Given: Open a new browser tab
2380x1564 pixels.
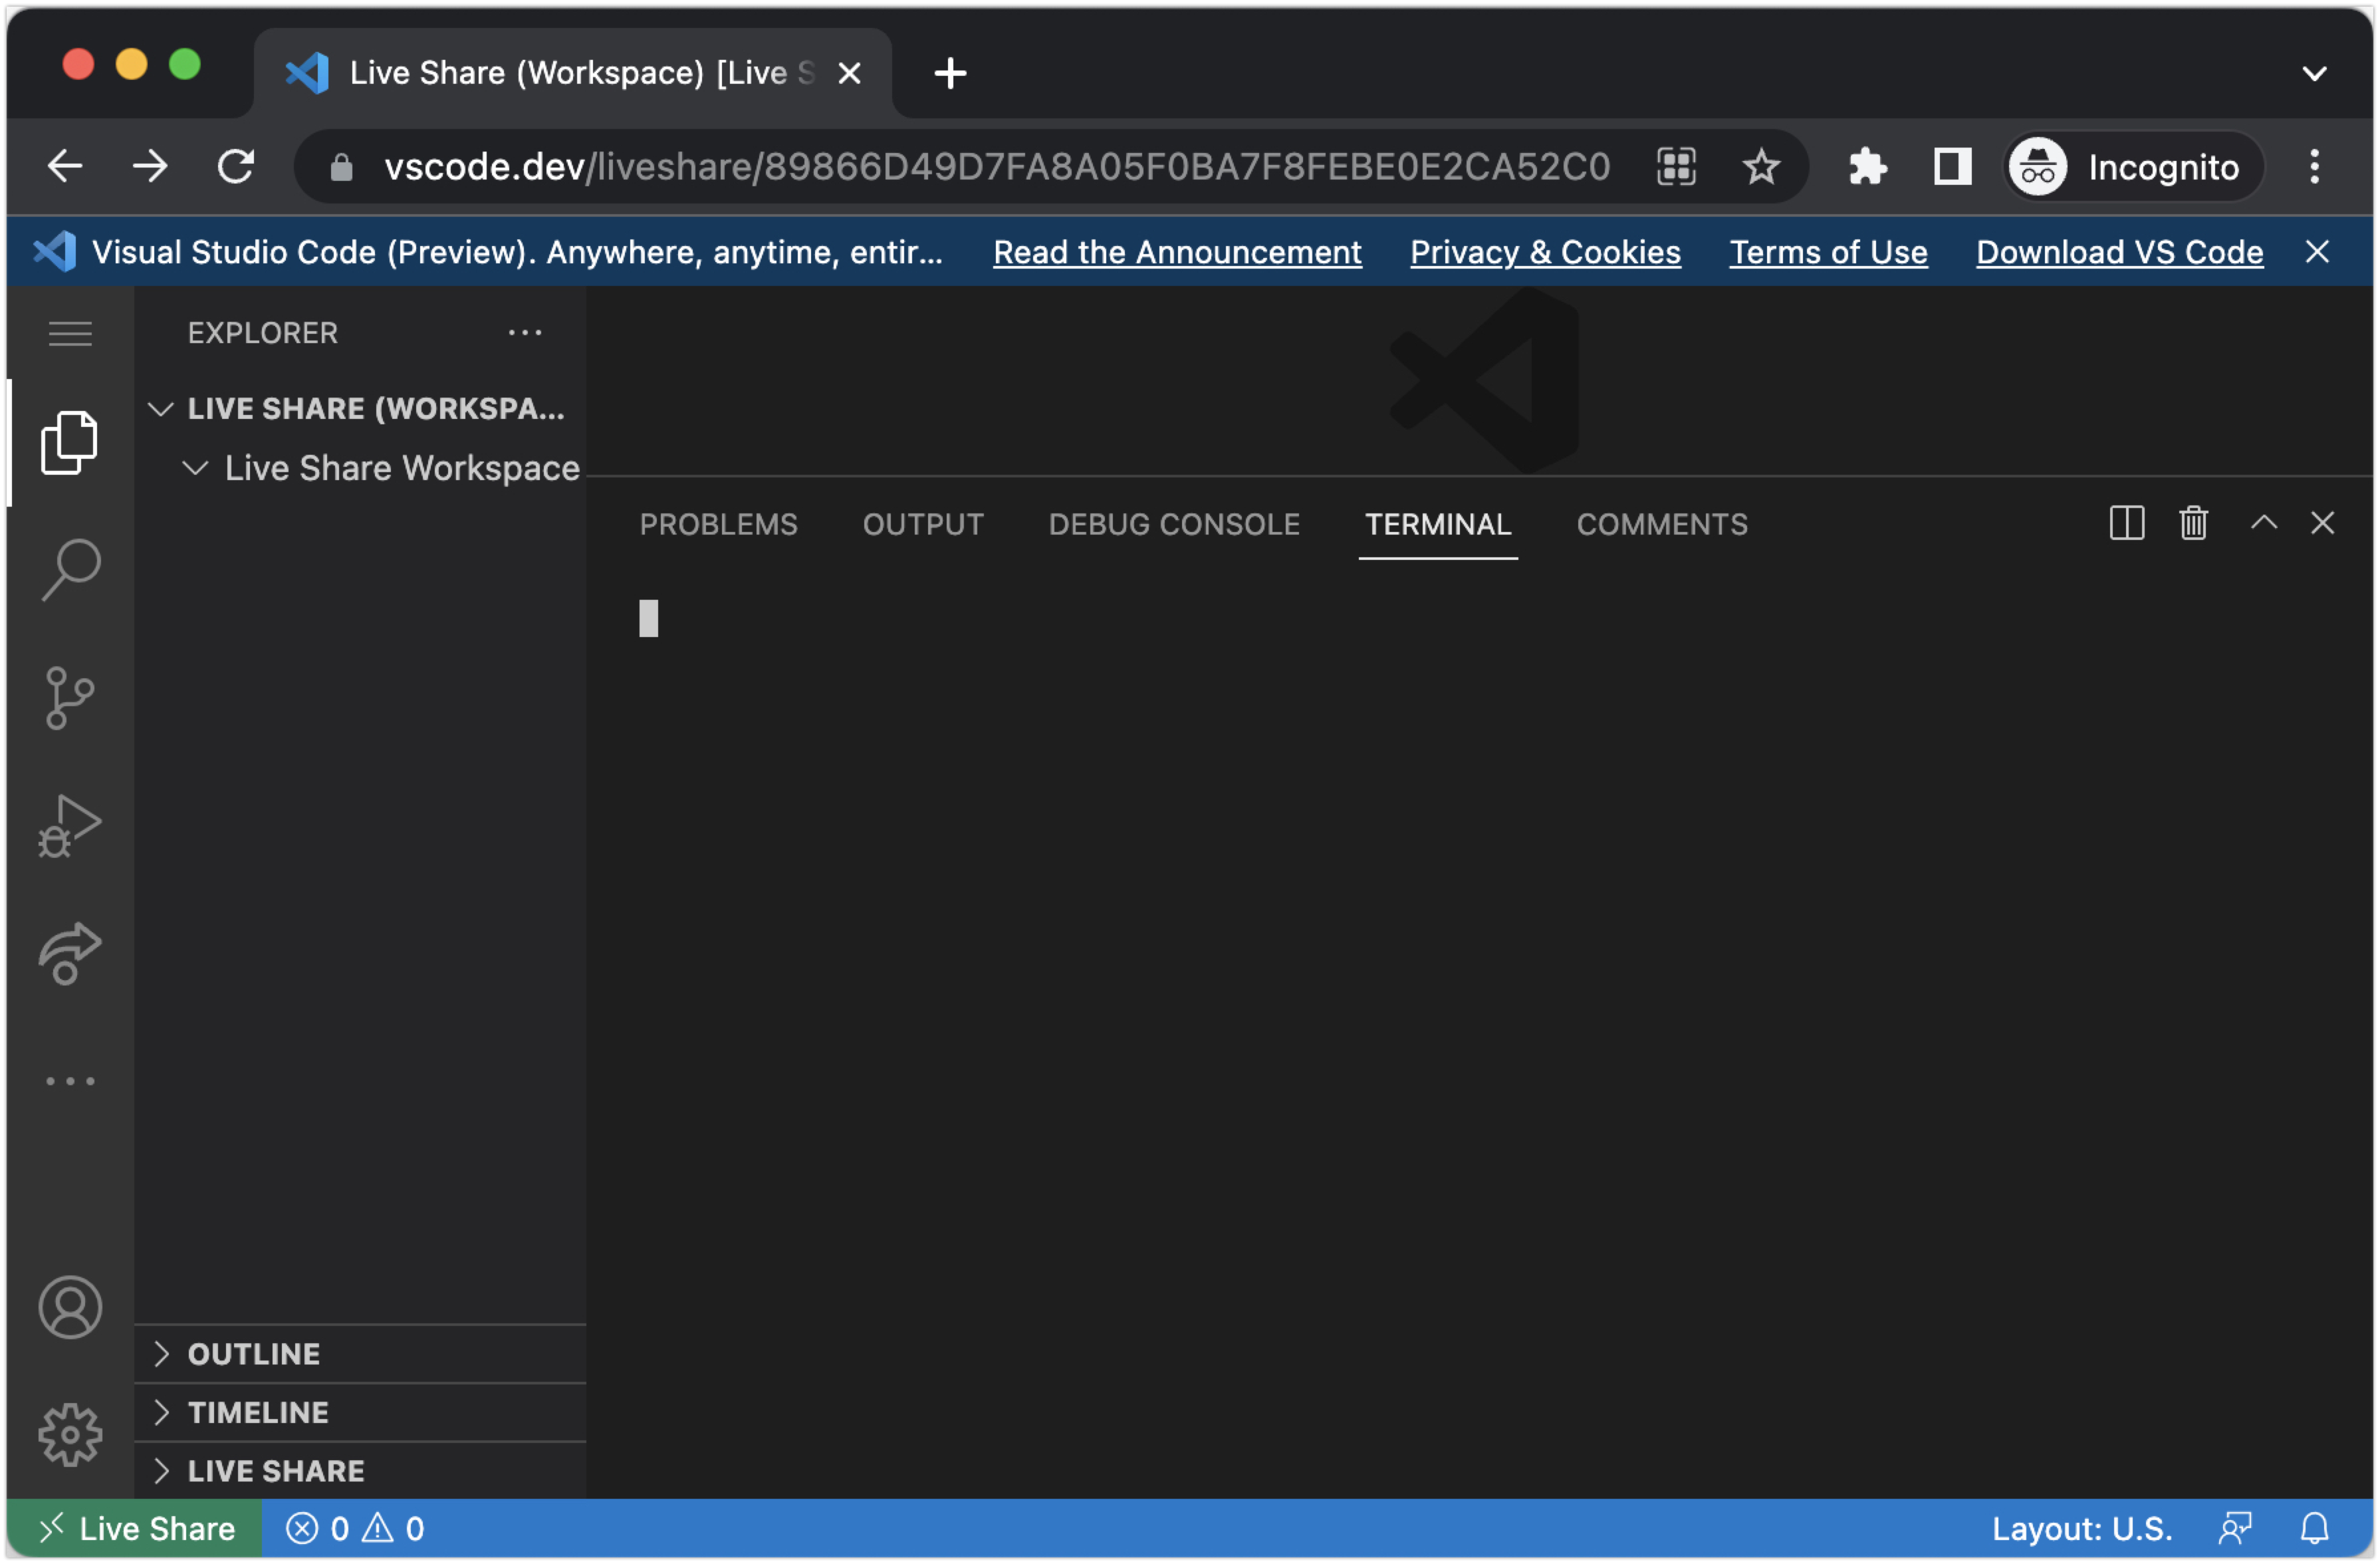Looking at the screenshot, I should tap(950, 73).
